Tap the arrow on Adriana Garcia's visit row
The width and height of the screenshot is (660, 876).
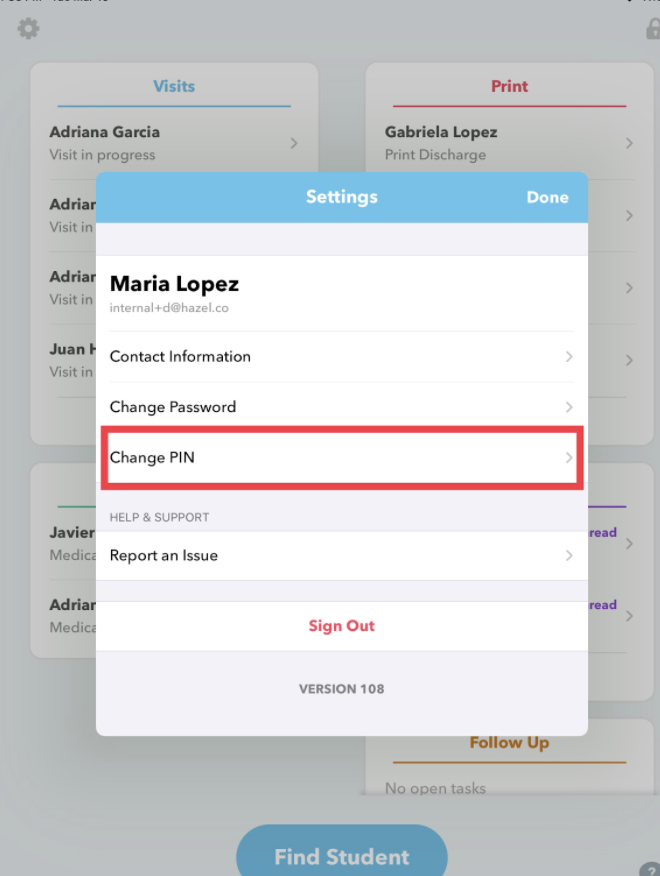[294, 143]
